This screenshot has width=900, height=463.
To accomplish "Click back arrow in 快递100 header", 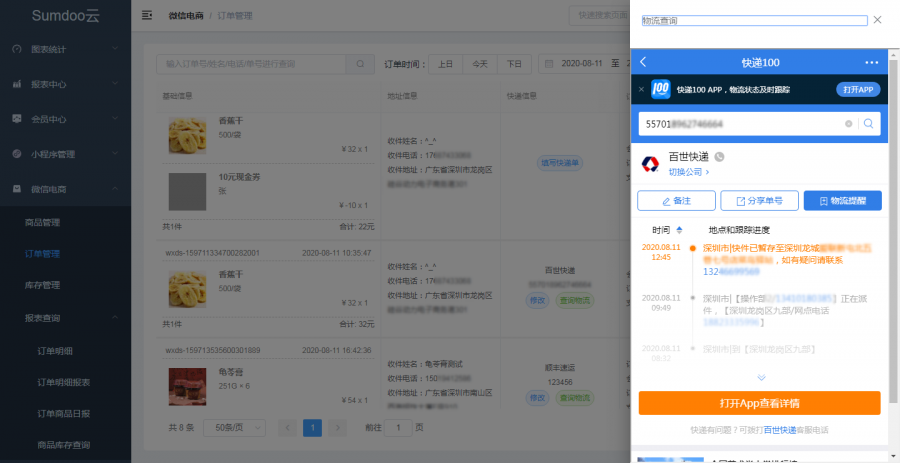I will 643,62.
